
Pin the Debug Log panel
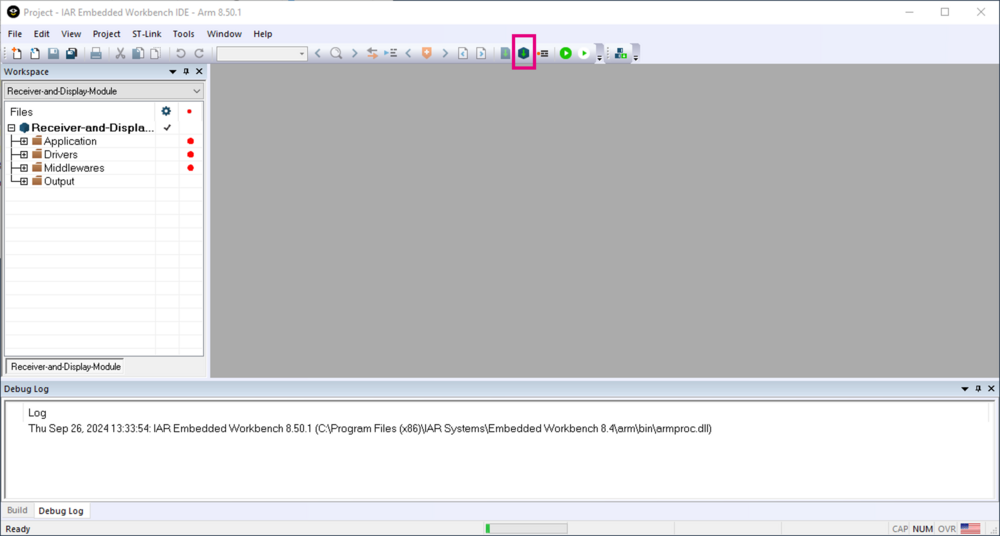[978, 389]
